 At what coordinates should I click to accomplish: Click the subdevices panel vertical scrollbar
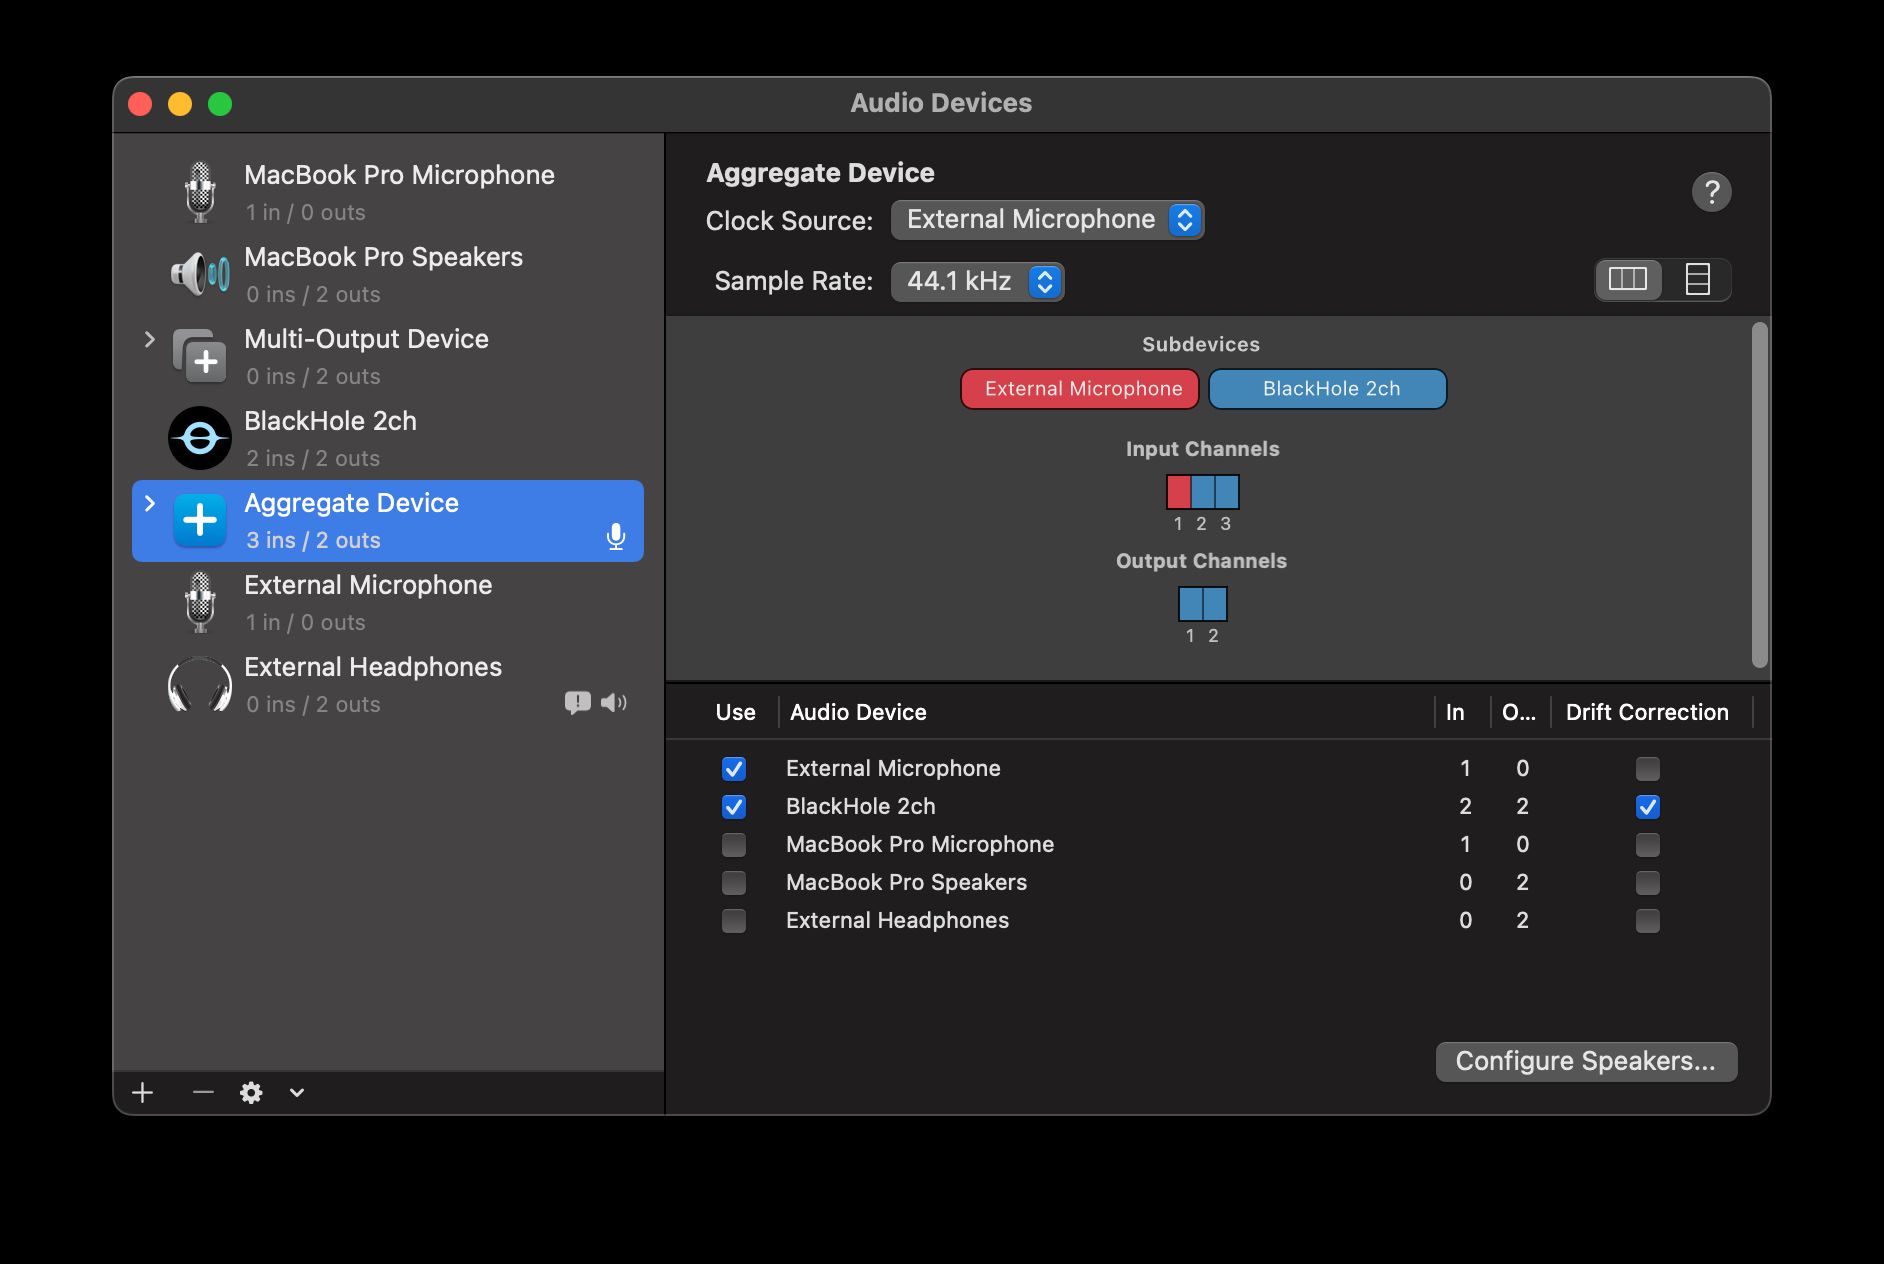1759,495
